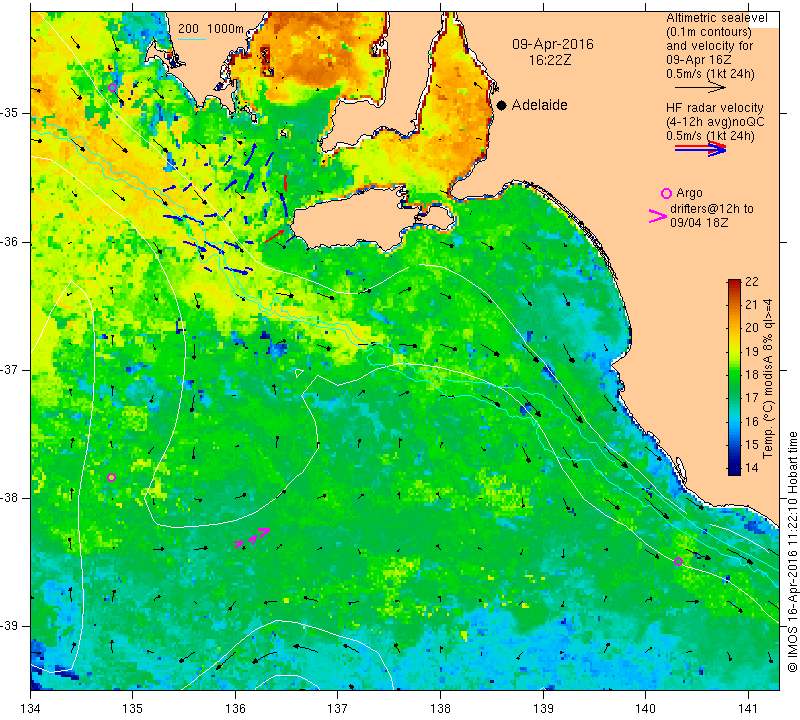Click the 139 longitude axis label
Viewport: 800px width, 720px height.
pos(543,708)
